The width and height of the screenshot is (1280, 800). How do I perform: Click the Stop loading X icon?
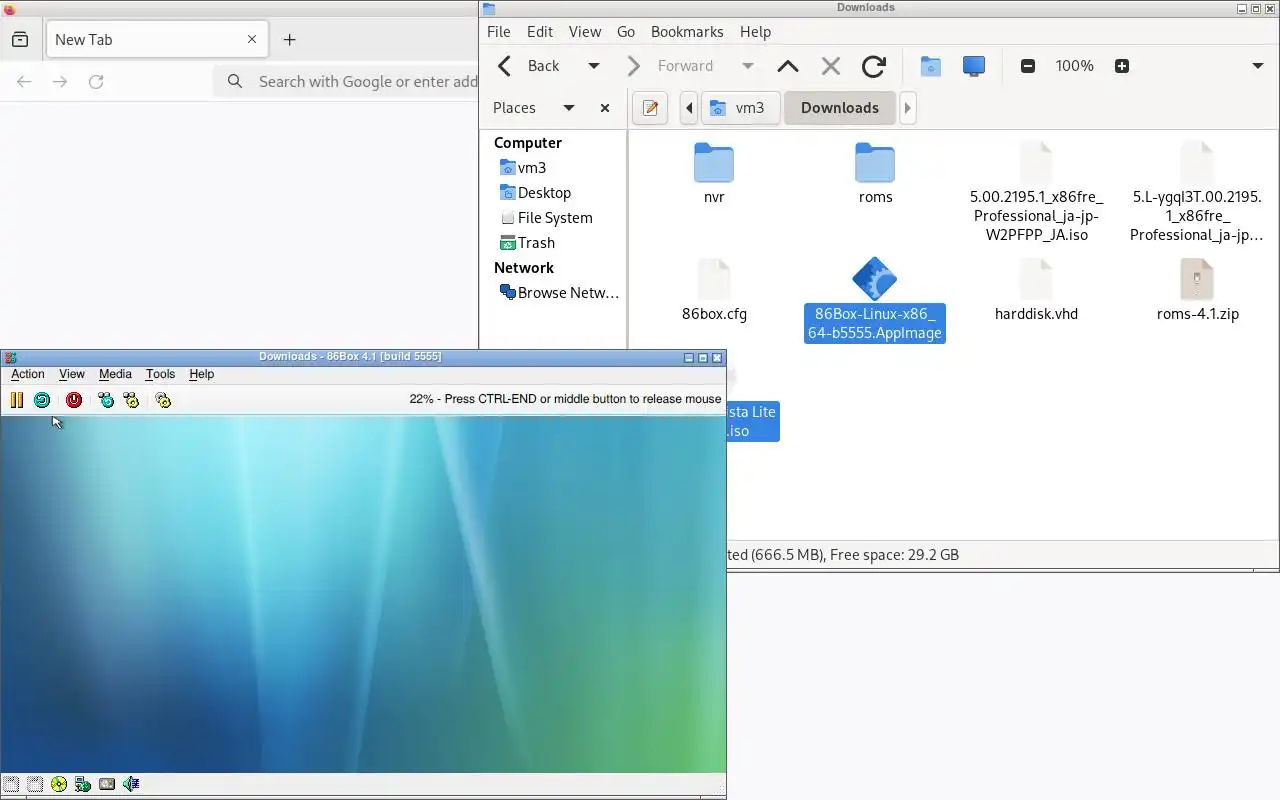coord(831,66)
